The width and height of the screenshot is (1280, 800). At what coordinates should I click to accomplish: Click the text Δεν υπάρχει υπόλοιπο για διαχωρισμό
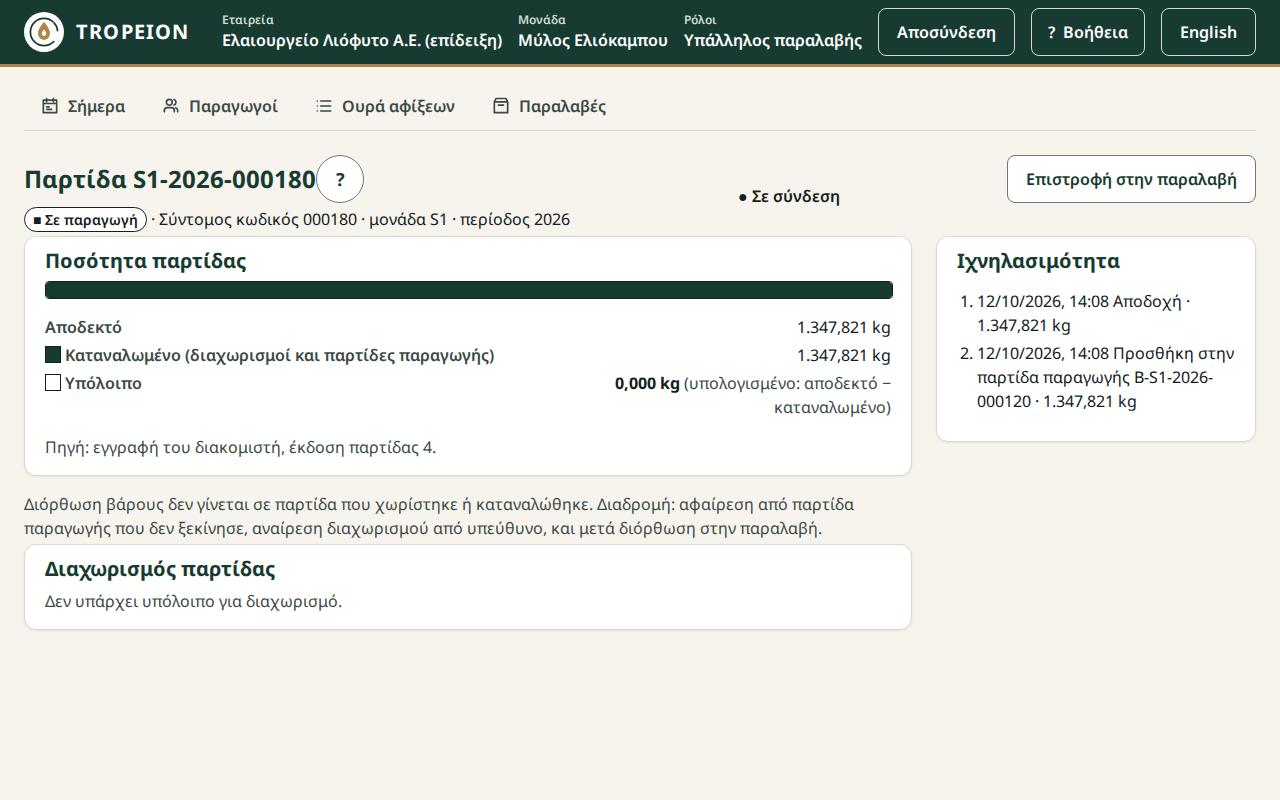[194, 601]
